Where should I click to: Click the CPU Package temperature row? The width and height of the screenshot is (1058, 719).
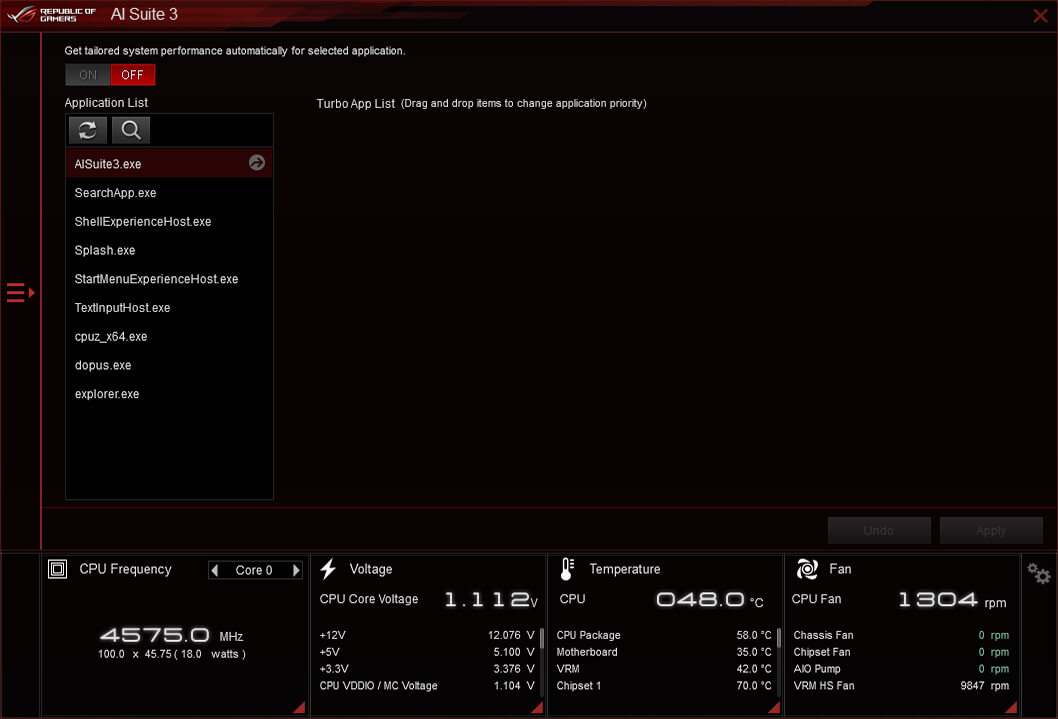click(x=664, y=635)
